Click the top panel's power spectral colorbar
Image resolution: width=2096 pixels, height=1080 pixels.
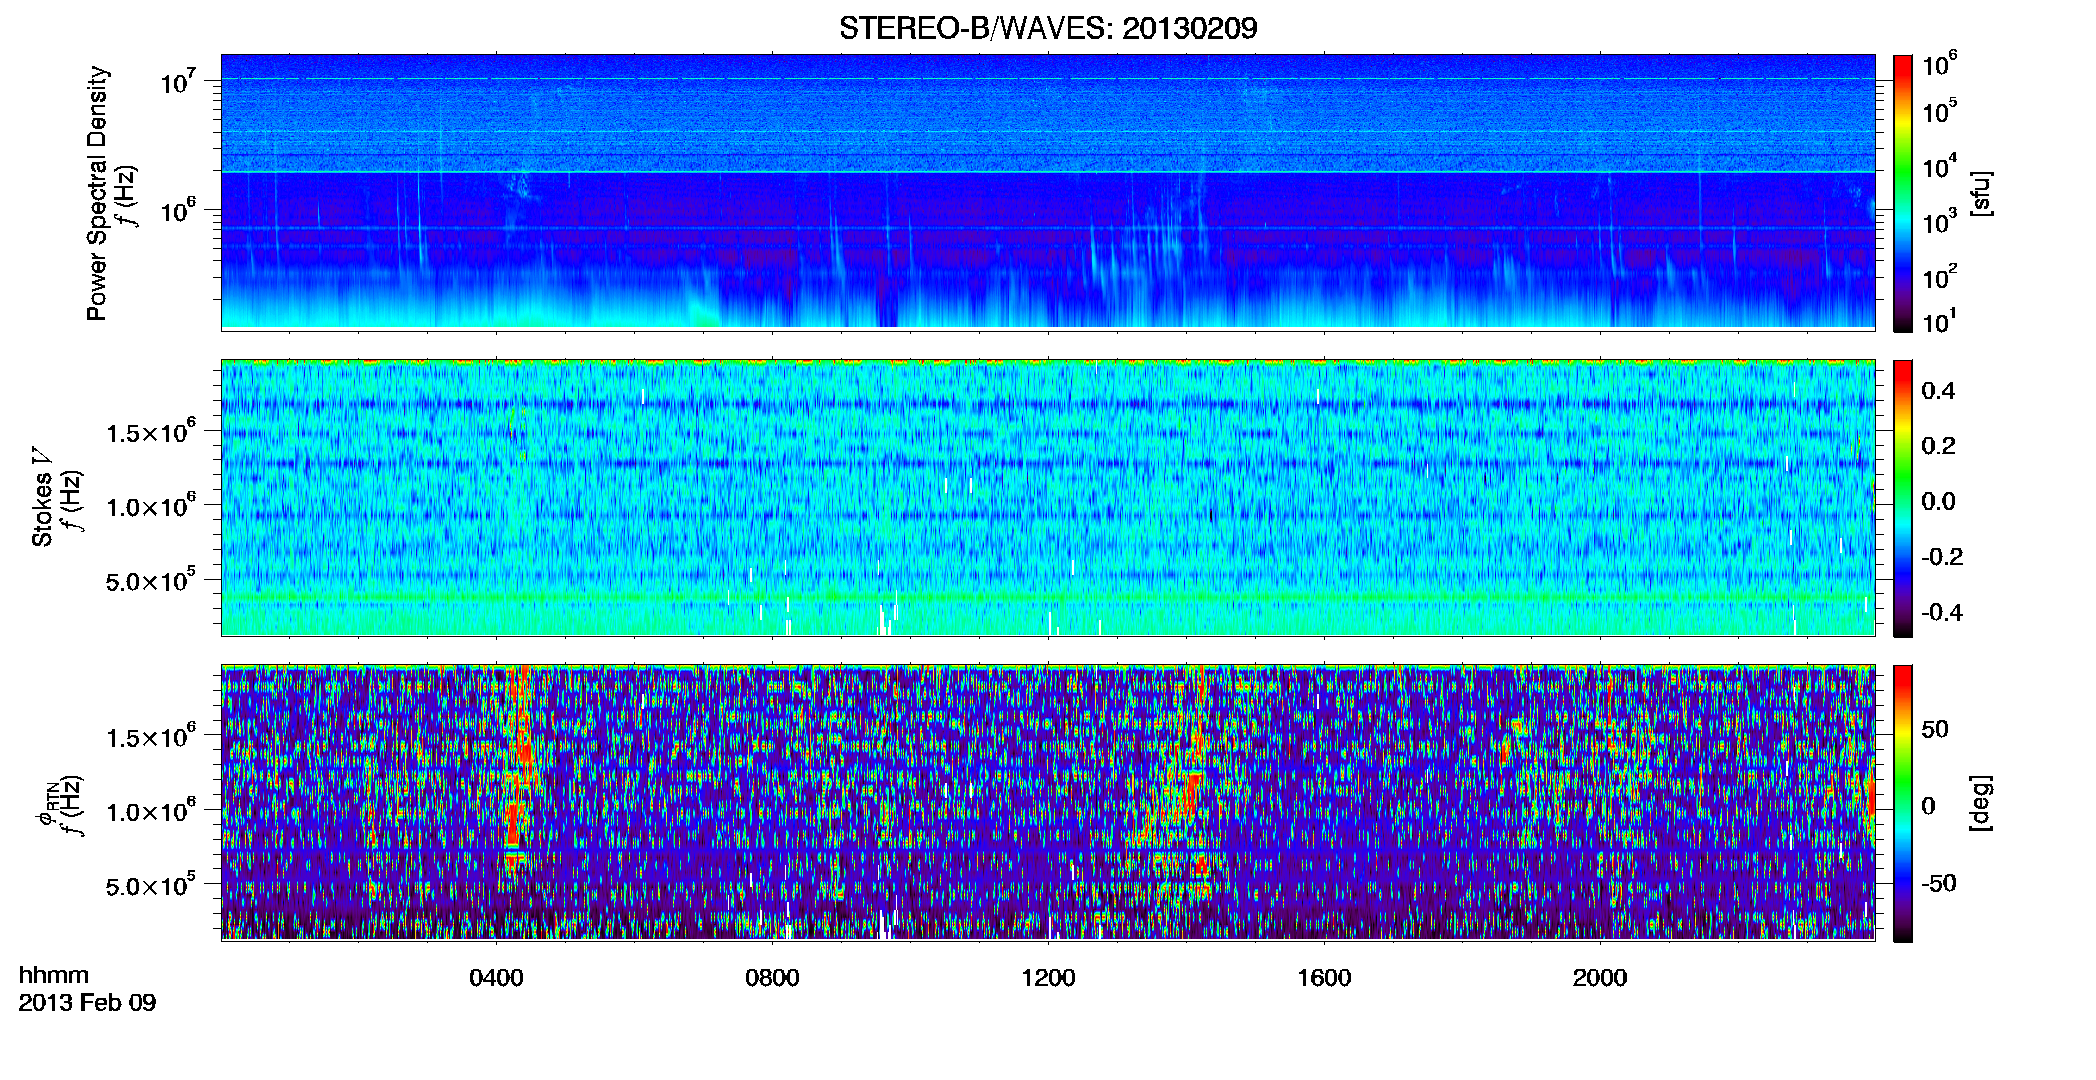[x=1903, y=193]
